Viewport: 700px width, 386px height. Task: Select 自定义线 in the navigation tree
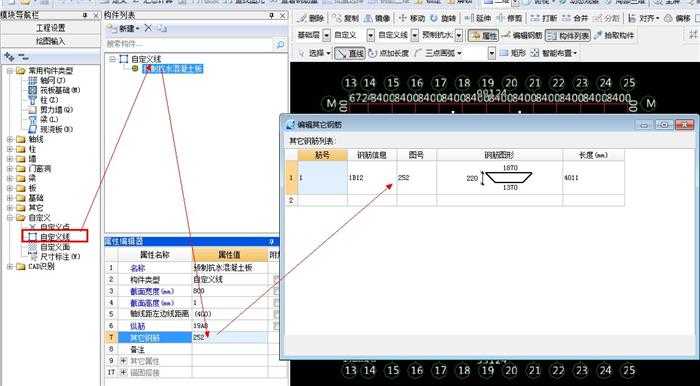[55, 236]
